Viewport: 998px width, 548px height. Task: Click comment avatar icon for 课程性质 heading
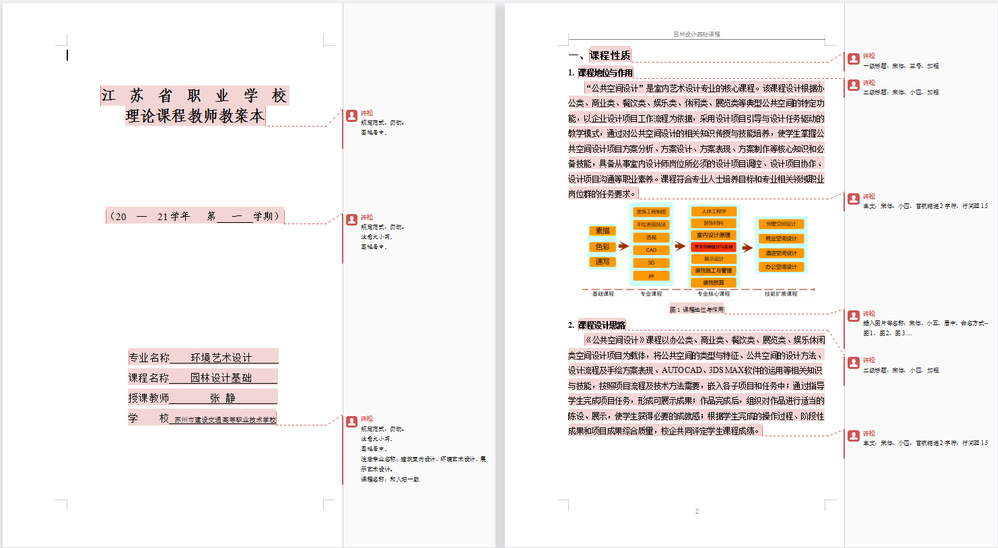(x=853, y=60)
